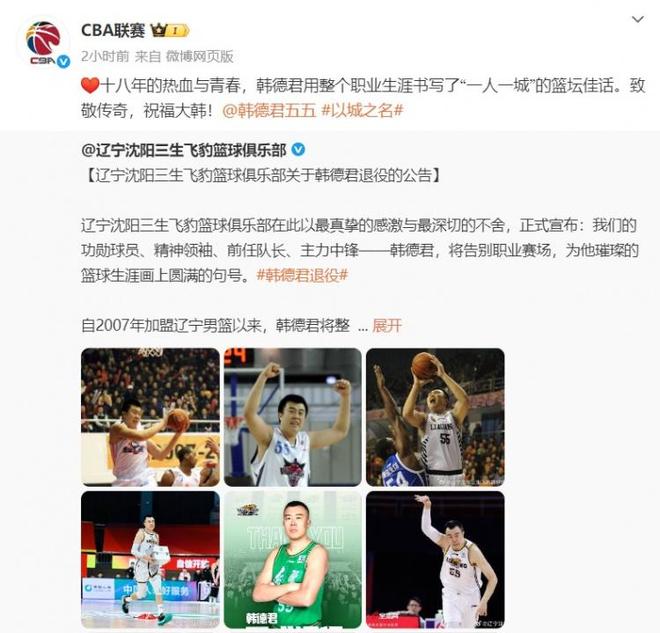Expand full text via 展开 link
Image resolution: width=660 pixels, height=633 pixels.
tap(387, 325)
